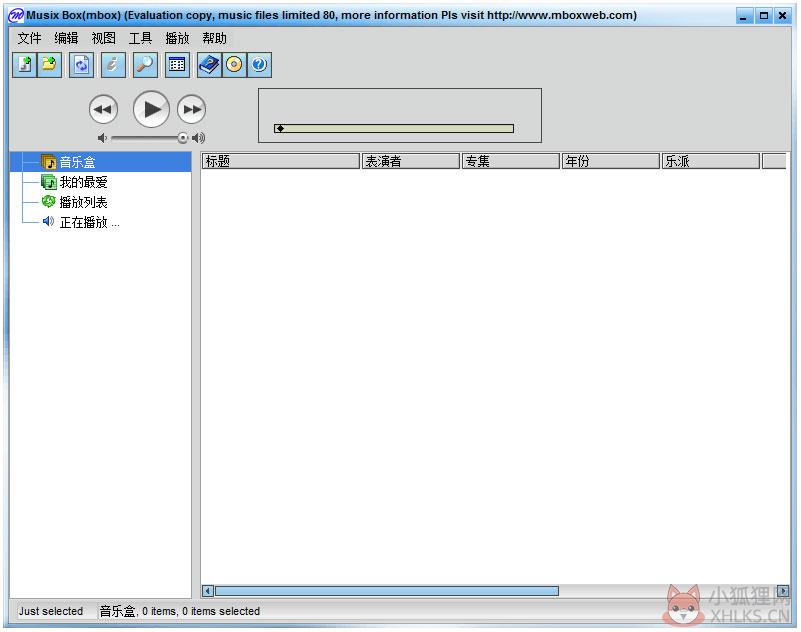
Task: Select 播放列表 in the sidebar
Action: click(x=83, y=202)
